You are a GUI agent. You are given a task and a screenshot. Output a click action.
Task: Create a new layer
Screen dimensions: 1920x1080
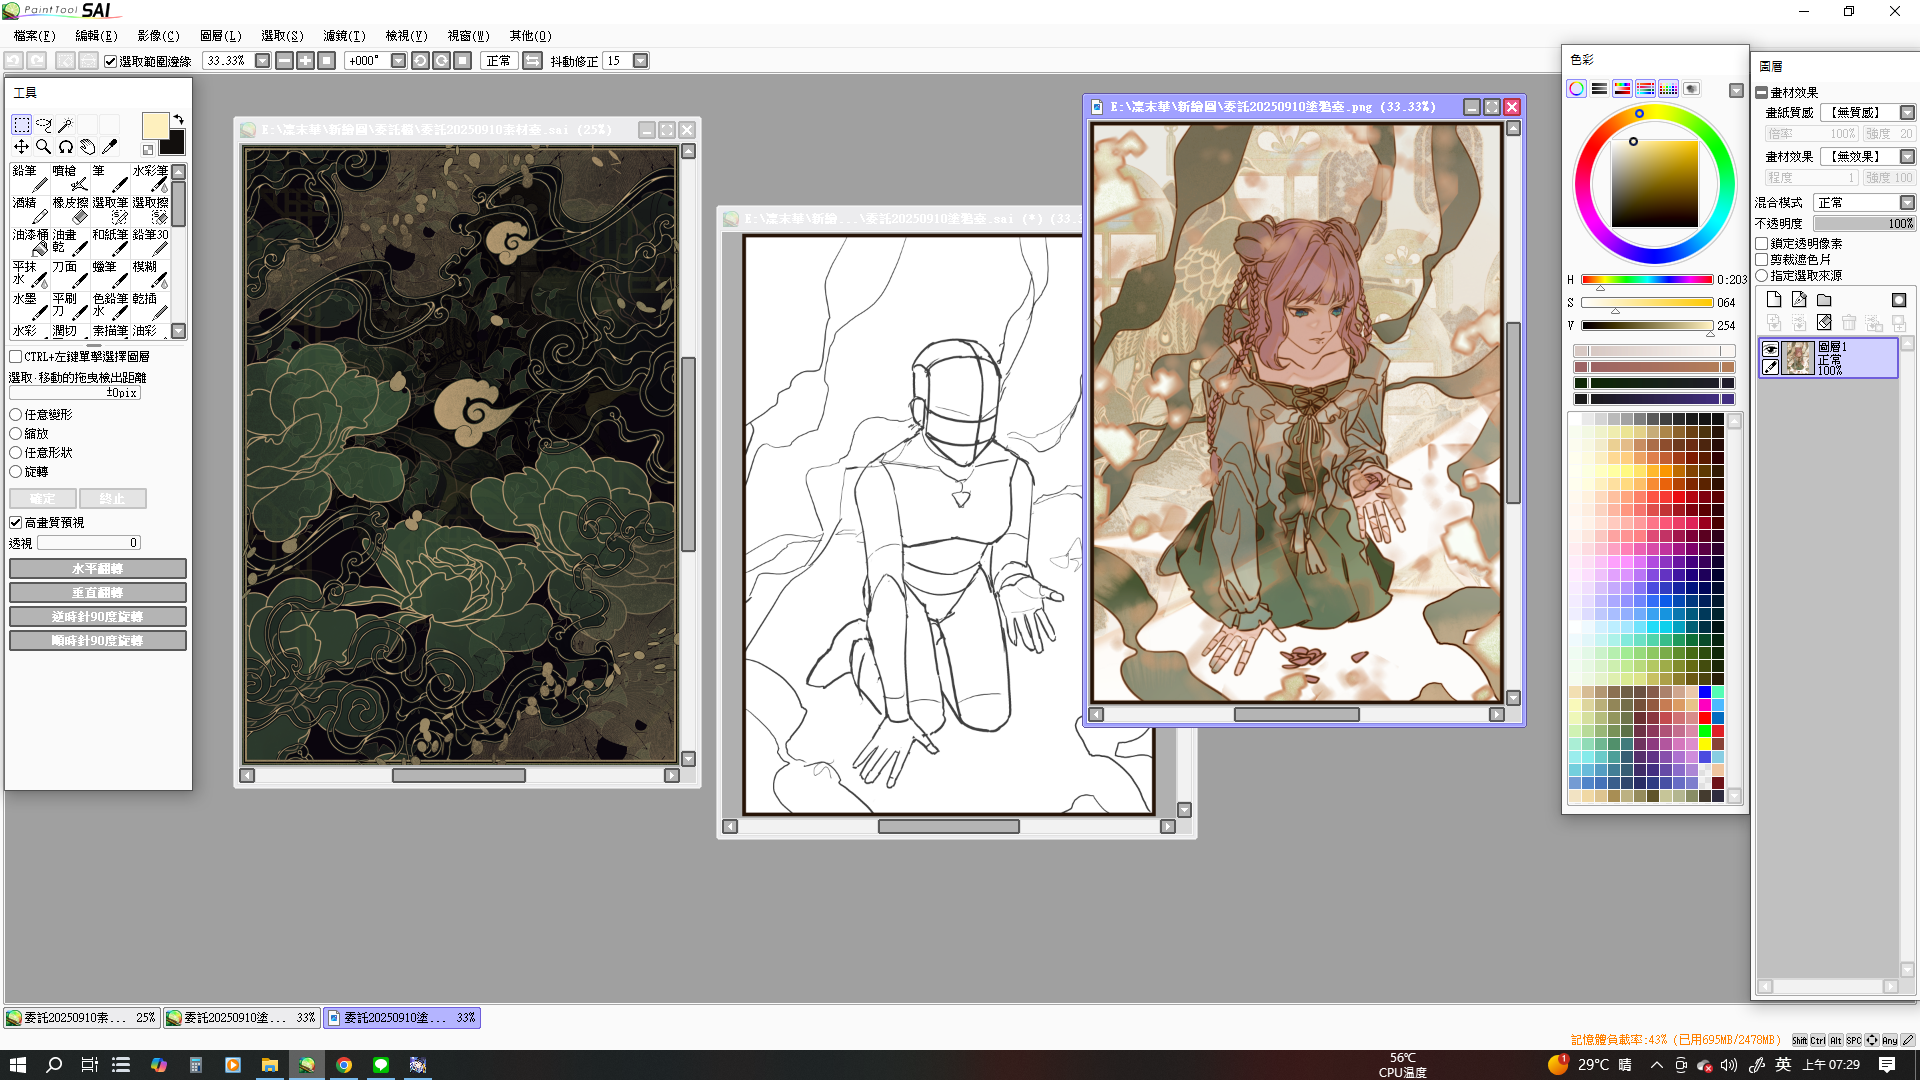click(1774, 300)
